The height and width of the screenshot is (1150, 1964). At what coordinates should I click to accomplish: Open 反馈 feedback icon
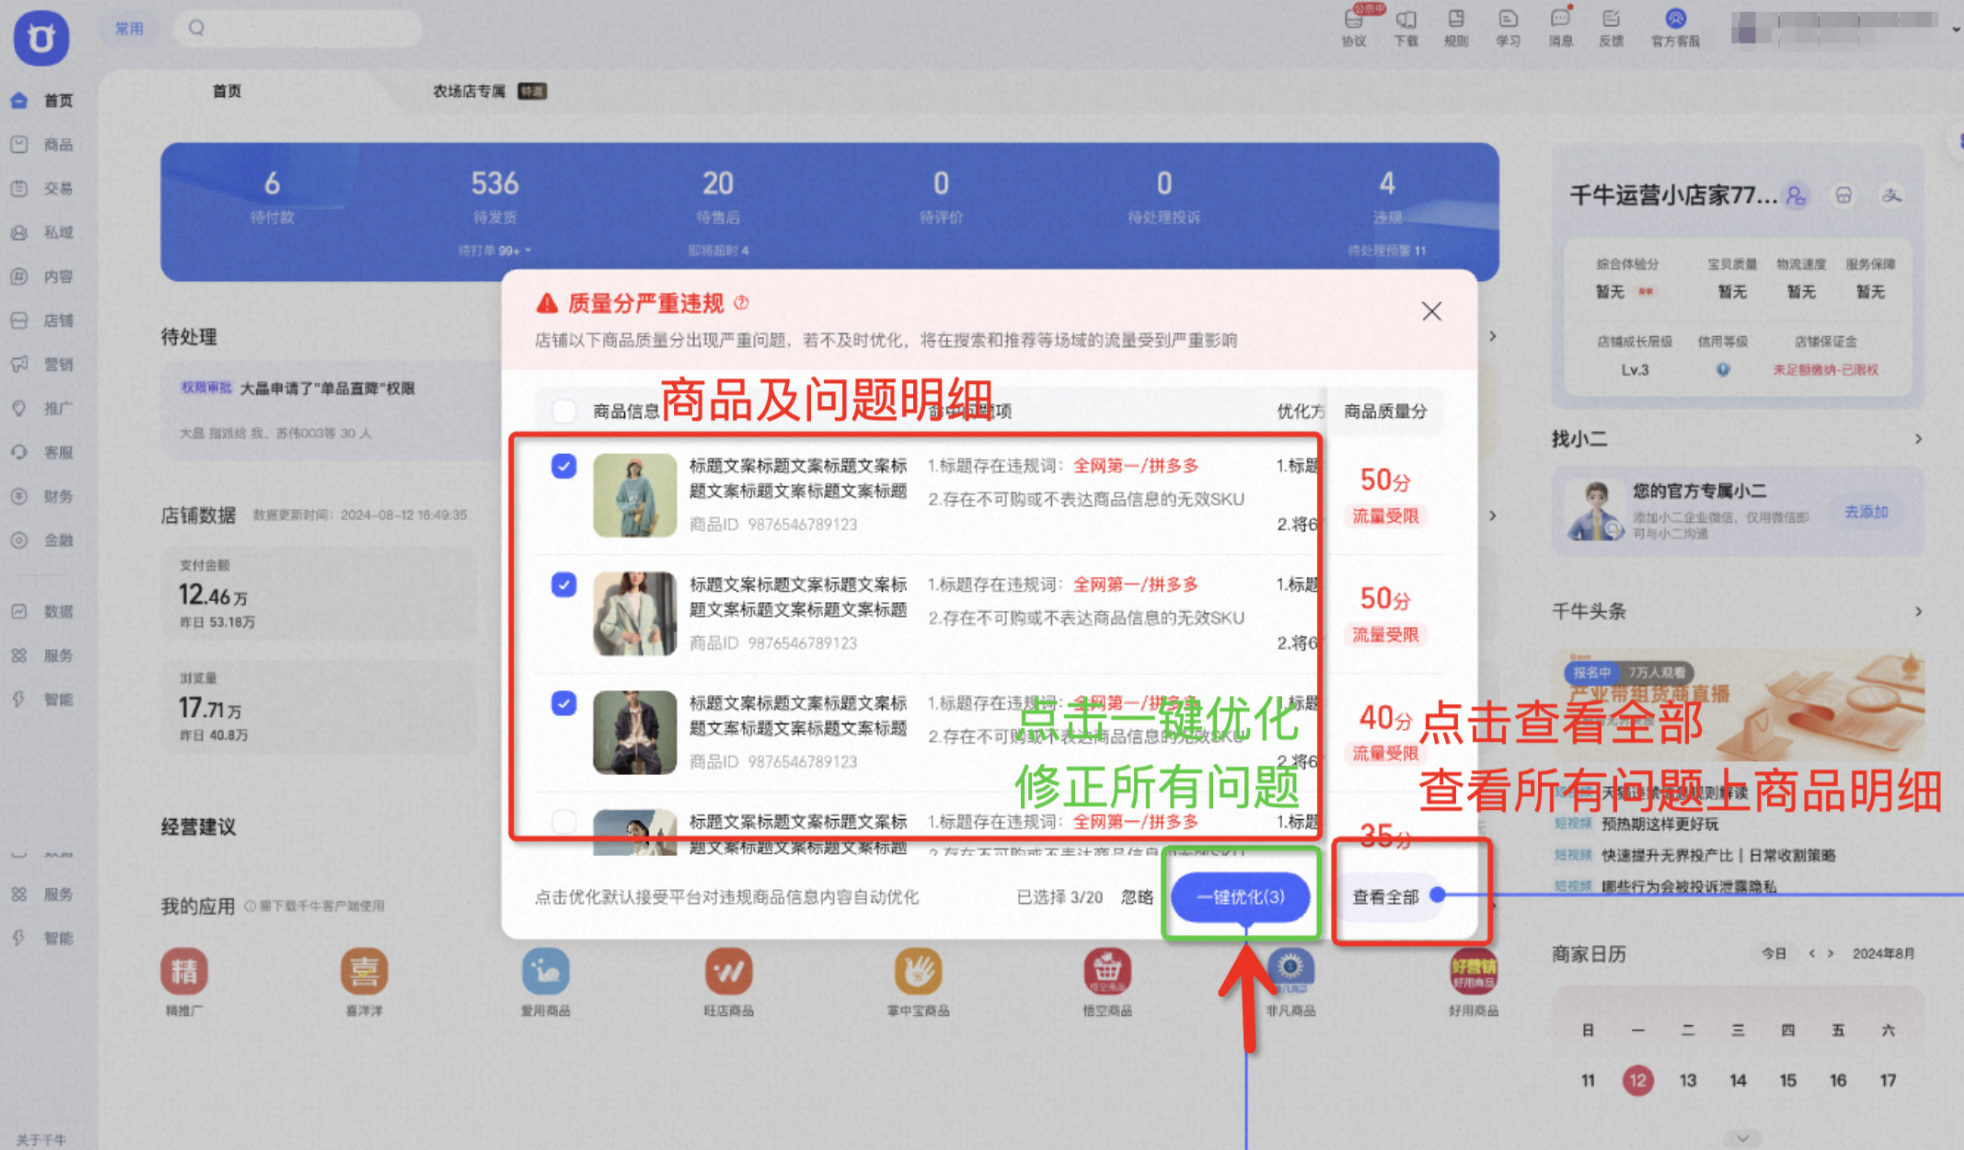click(x=1611, y=27)
